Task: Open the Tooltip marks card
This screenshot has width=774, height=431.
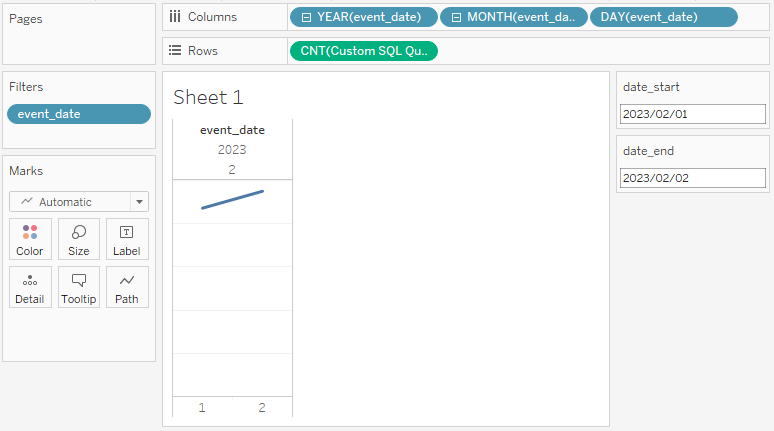Action: 78,287
